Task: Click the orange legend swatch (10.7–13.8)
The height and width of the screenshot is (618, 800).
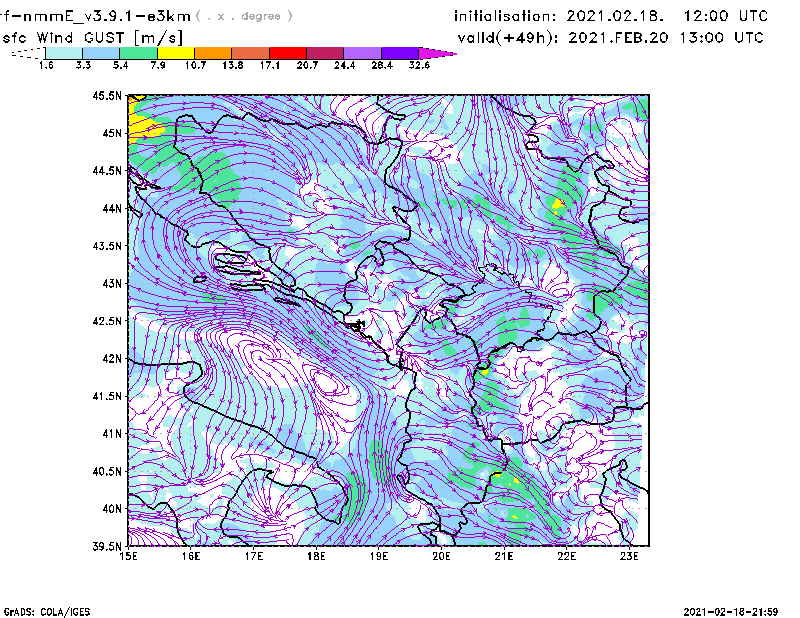Action: [x=213, y=53]
